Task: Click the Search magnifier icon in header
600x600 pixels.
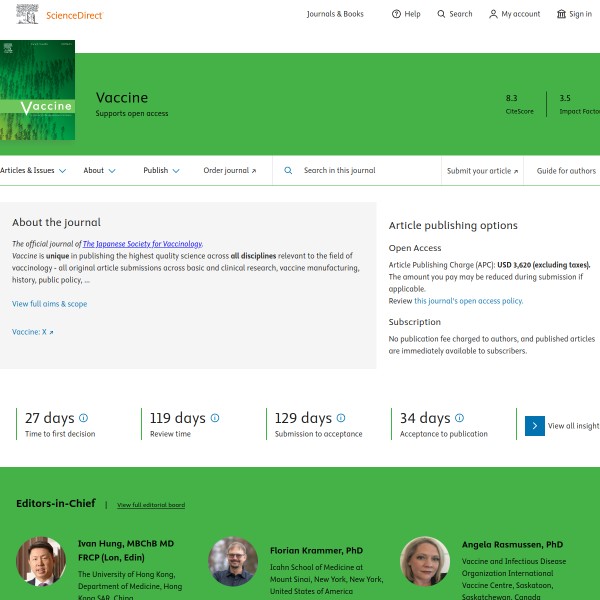Action: tap(442, 14)
